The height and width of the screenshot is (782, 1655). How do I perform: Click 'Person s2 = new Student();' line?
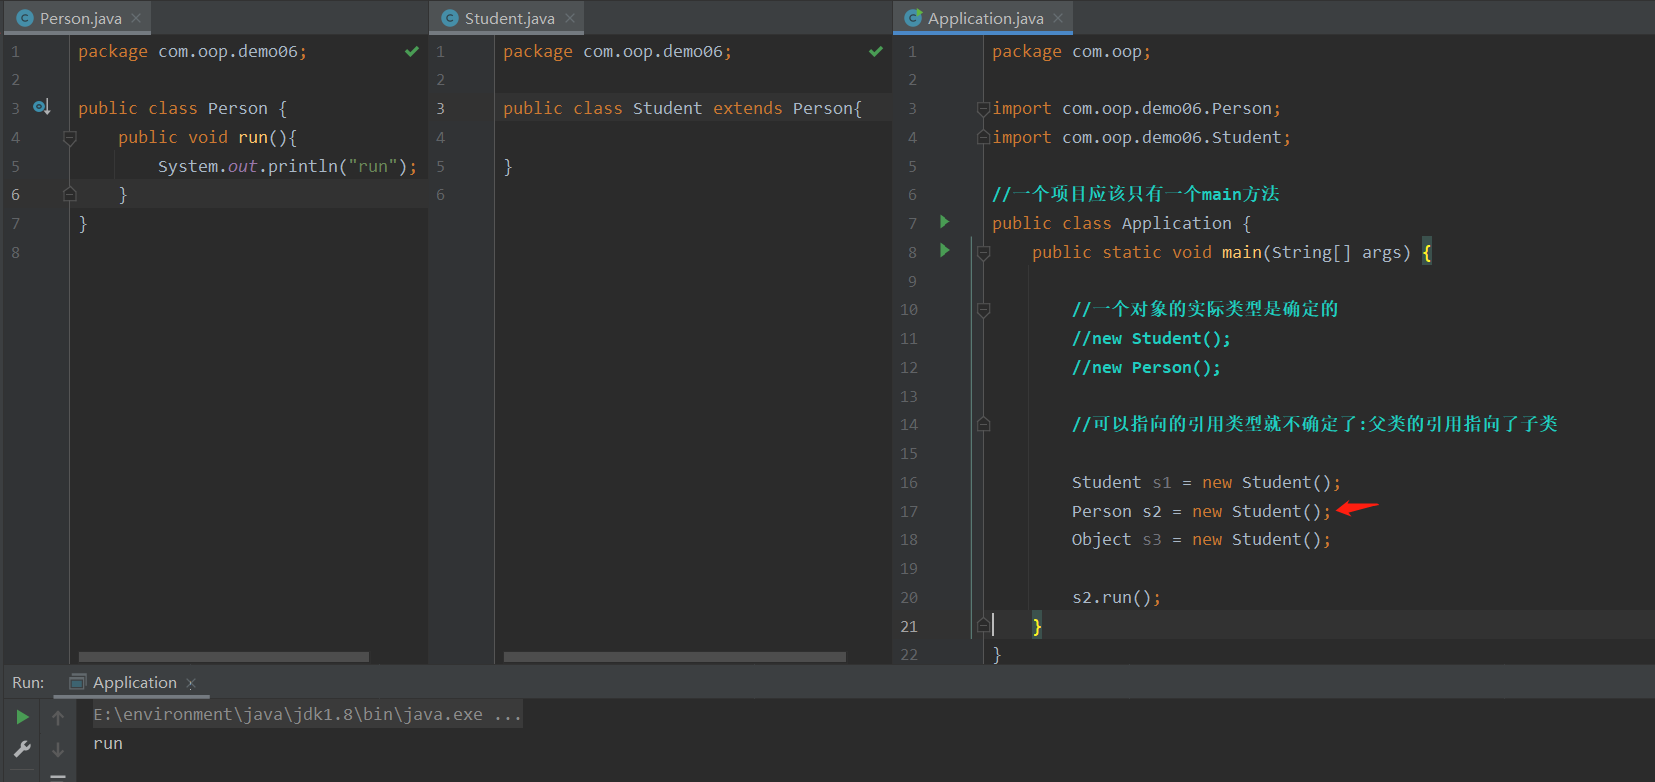(1201, 511)
